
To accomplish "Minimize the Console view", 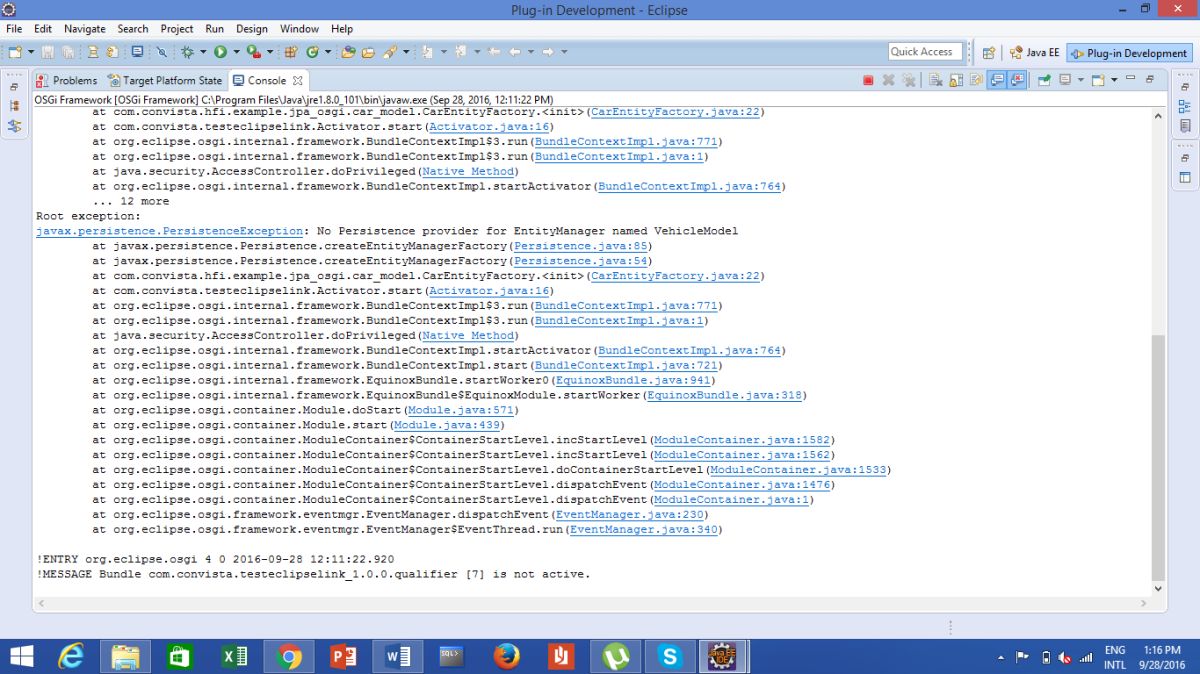I will pos(1131,78).
